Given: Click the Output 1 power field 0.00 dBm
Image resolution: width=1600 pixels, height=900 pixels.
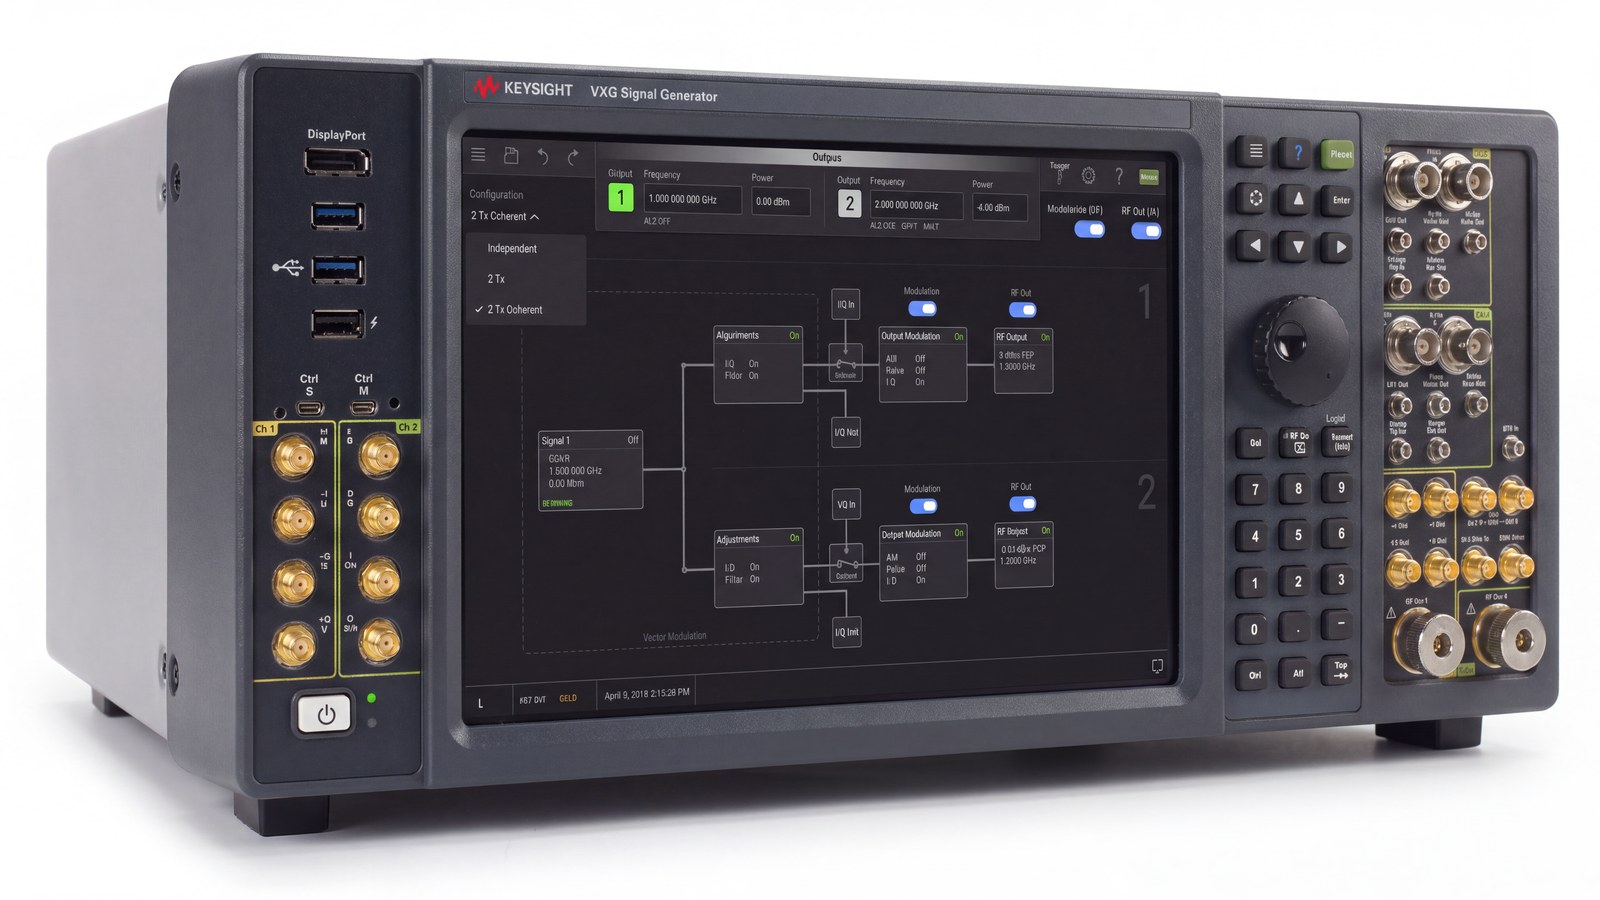Looking at the screenshot, I should click(780, 201).
